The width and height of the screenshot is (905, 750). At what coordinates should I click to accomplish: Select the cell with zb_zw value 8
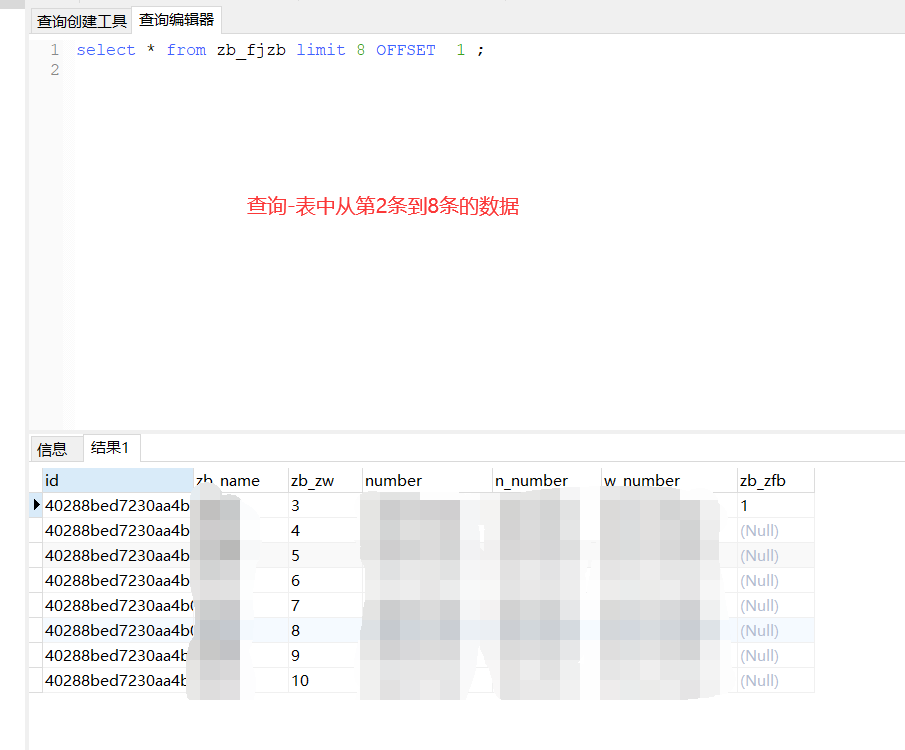point(325,630)
